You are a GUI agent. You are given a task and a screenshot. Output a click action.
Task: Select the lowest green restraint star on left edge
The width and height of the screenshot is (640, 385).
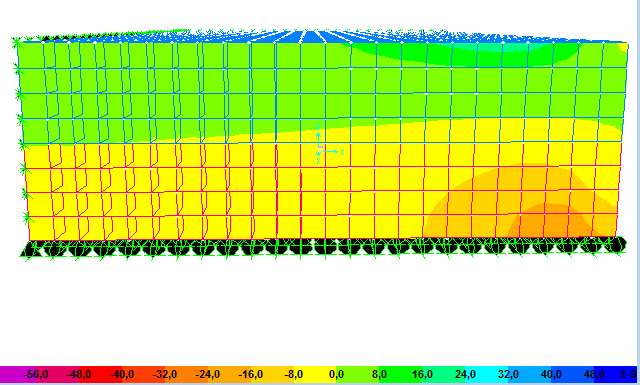(27, 218)
